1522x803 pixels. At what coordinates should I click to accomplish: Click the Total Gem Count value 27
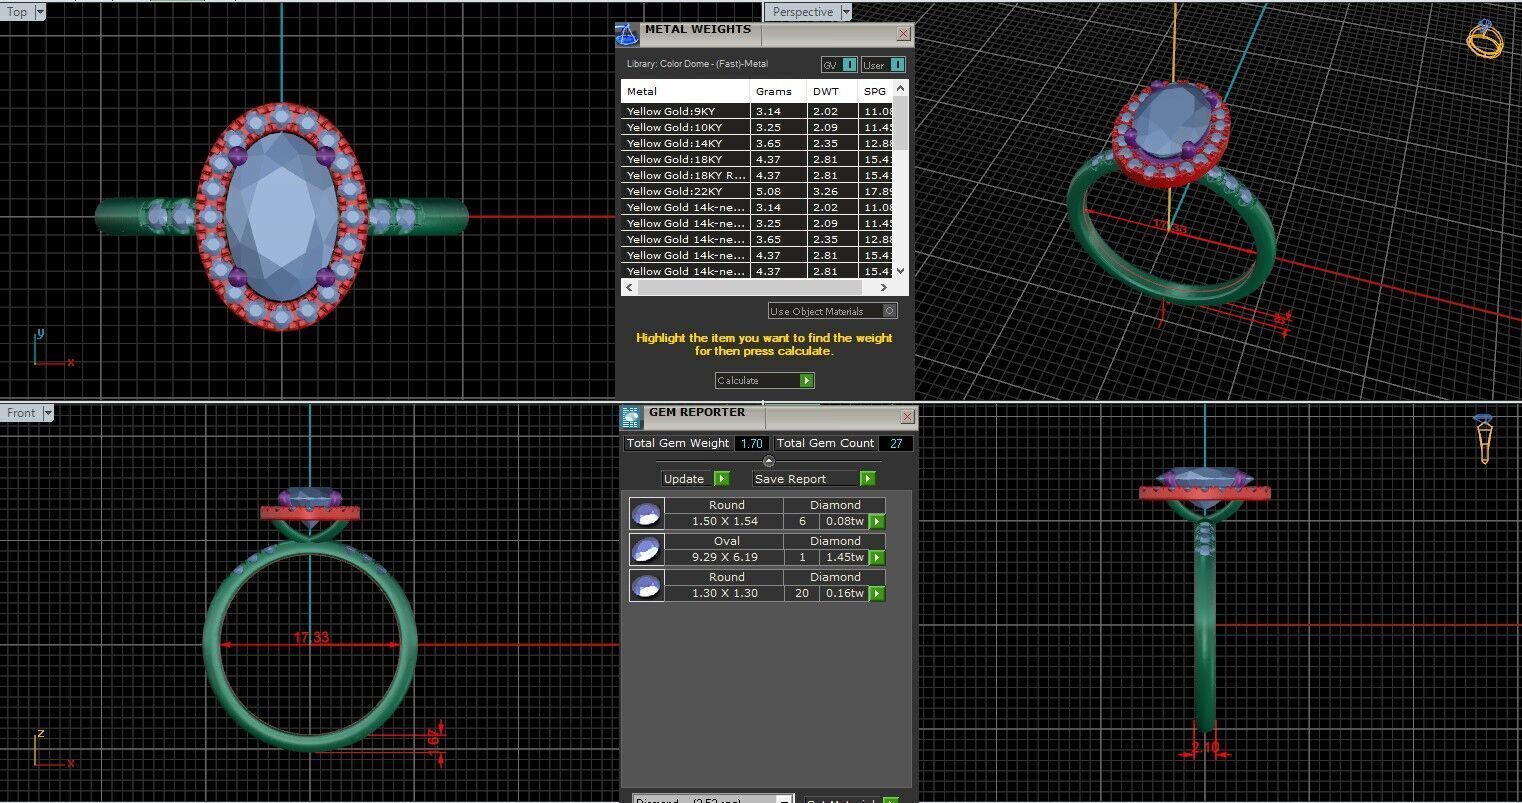tap(895, 443)
